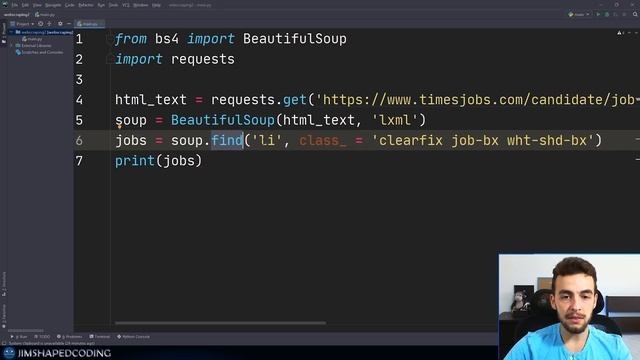
Task: Open the Project view dropdown
Action: (22, 24)
